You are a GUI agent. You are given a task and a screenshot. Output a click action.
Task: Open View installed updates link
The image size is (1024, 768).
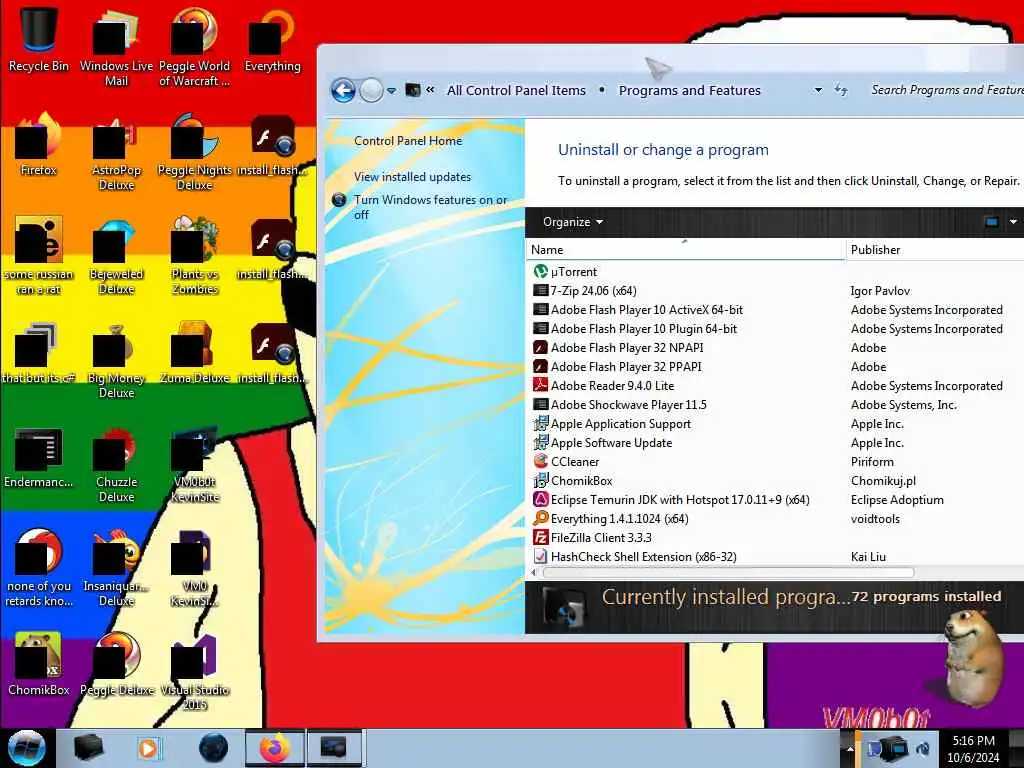412,176
